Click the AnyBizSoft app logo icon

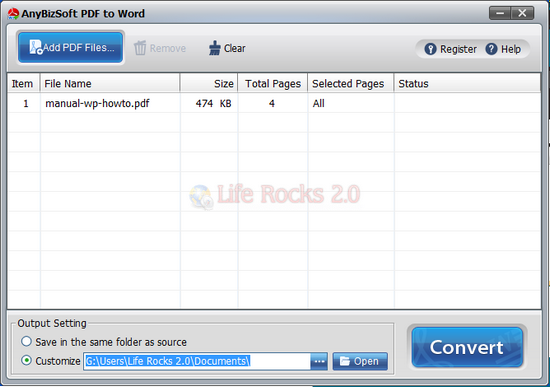point(13,14)
